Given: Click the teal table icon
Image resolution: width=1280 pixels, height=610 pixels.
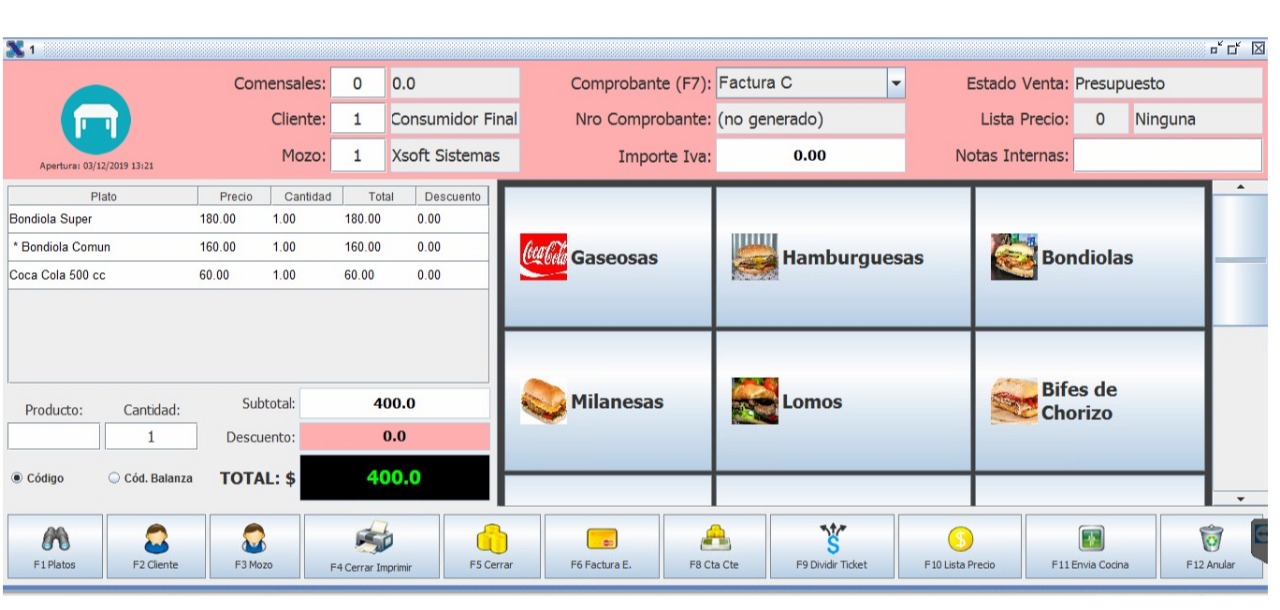Looking at the screenshot, I should click(x=95, y=120).
